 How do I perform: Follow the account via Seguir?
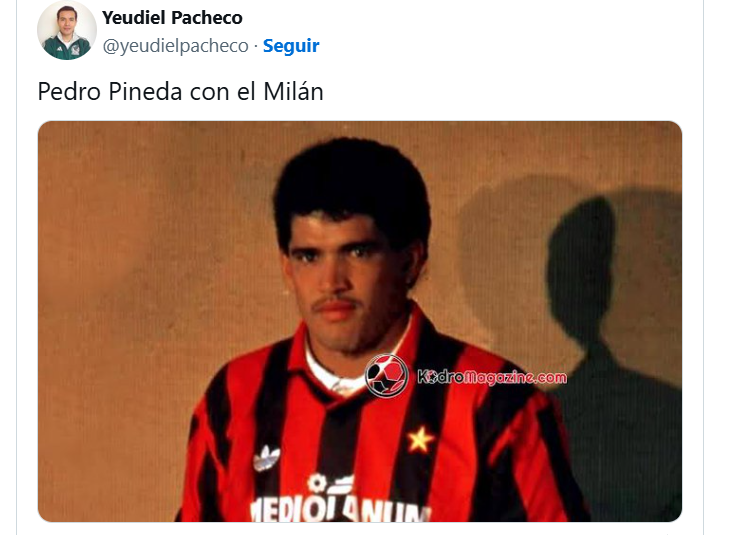click(x=291, y=46)
